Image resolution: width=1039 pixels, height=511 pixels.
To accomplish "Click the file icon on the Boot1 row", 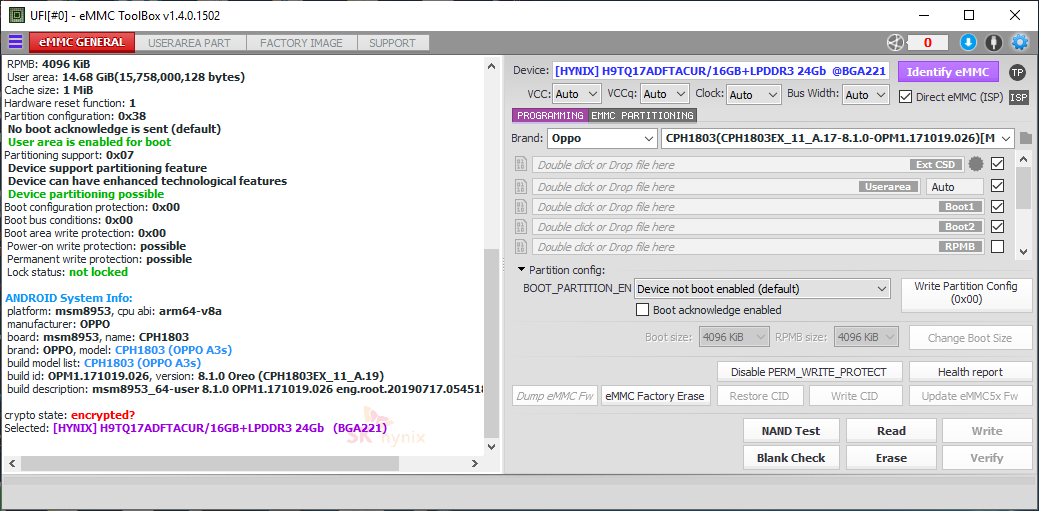I will point(521,207).
